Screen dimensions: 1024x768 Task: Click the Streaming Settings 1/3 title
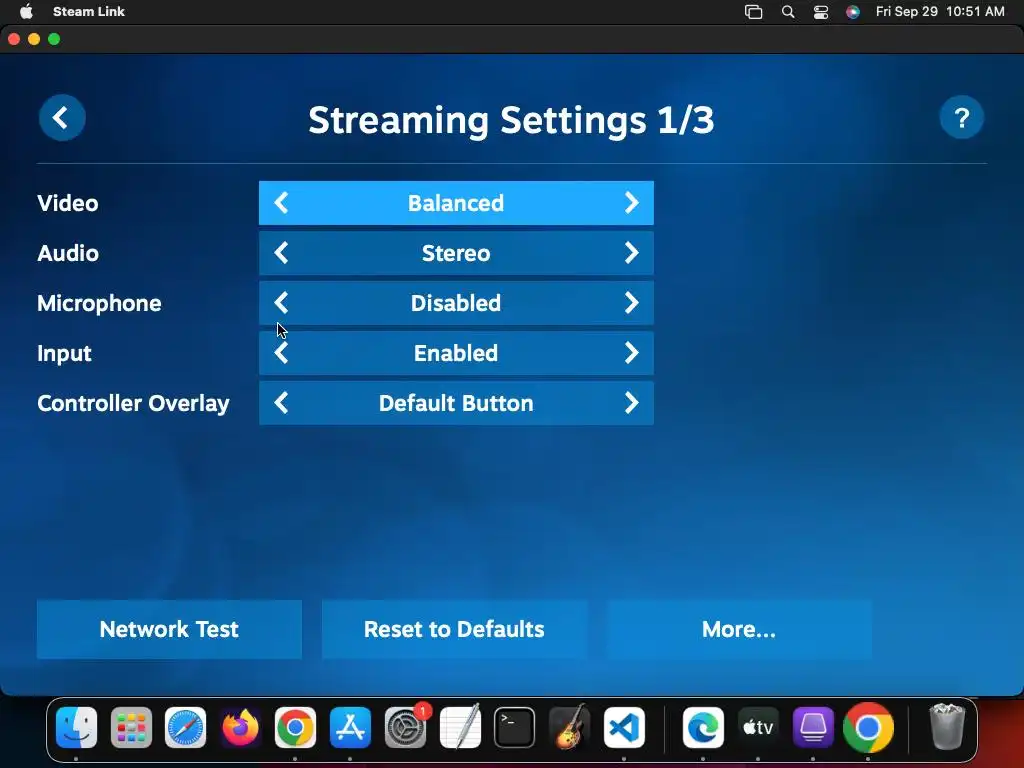tap(511, 120)
